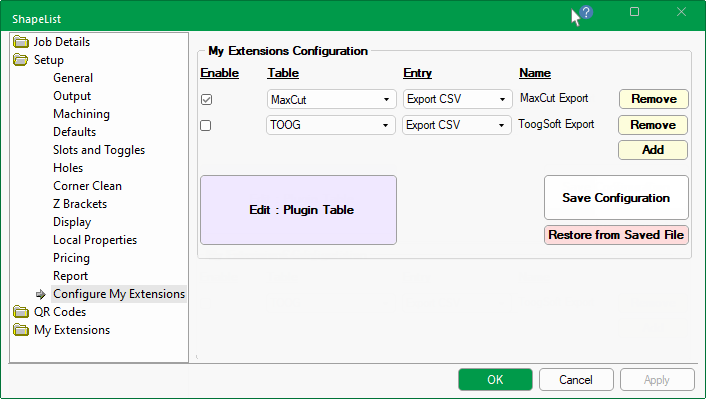
Task: Click the help question mark icon
Action: click(x=586, y=12)
